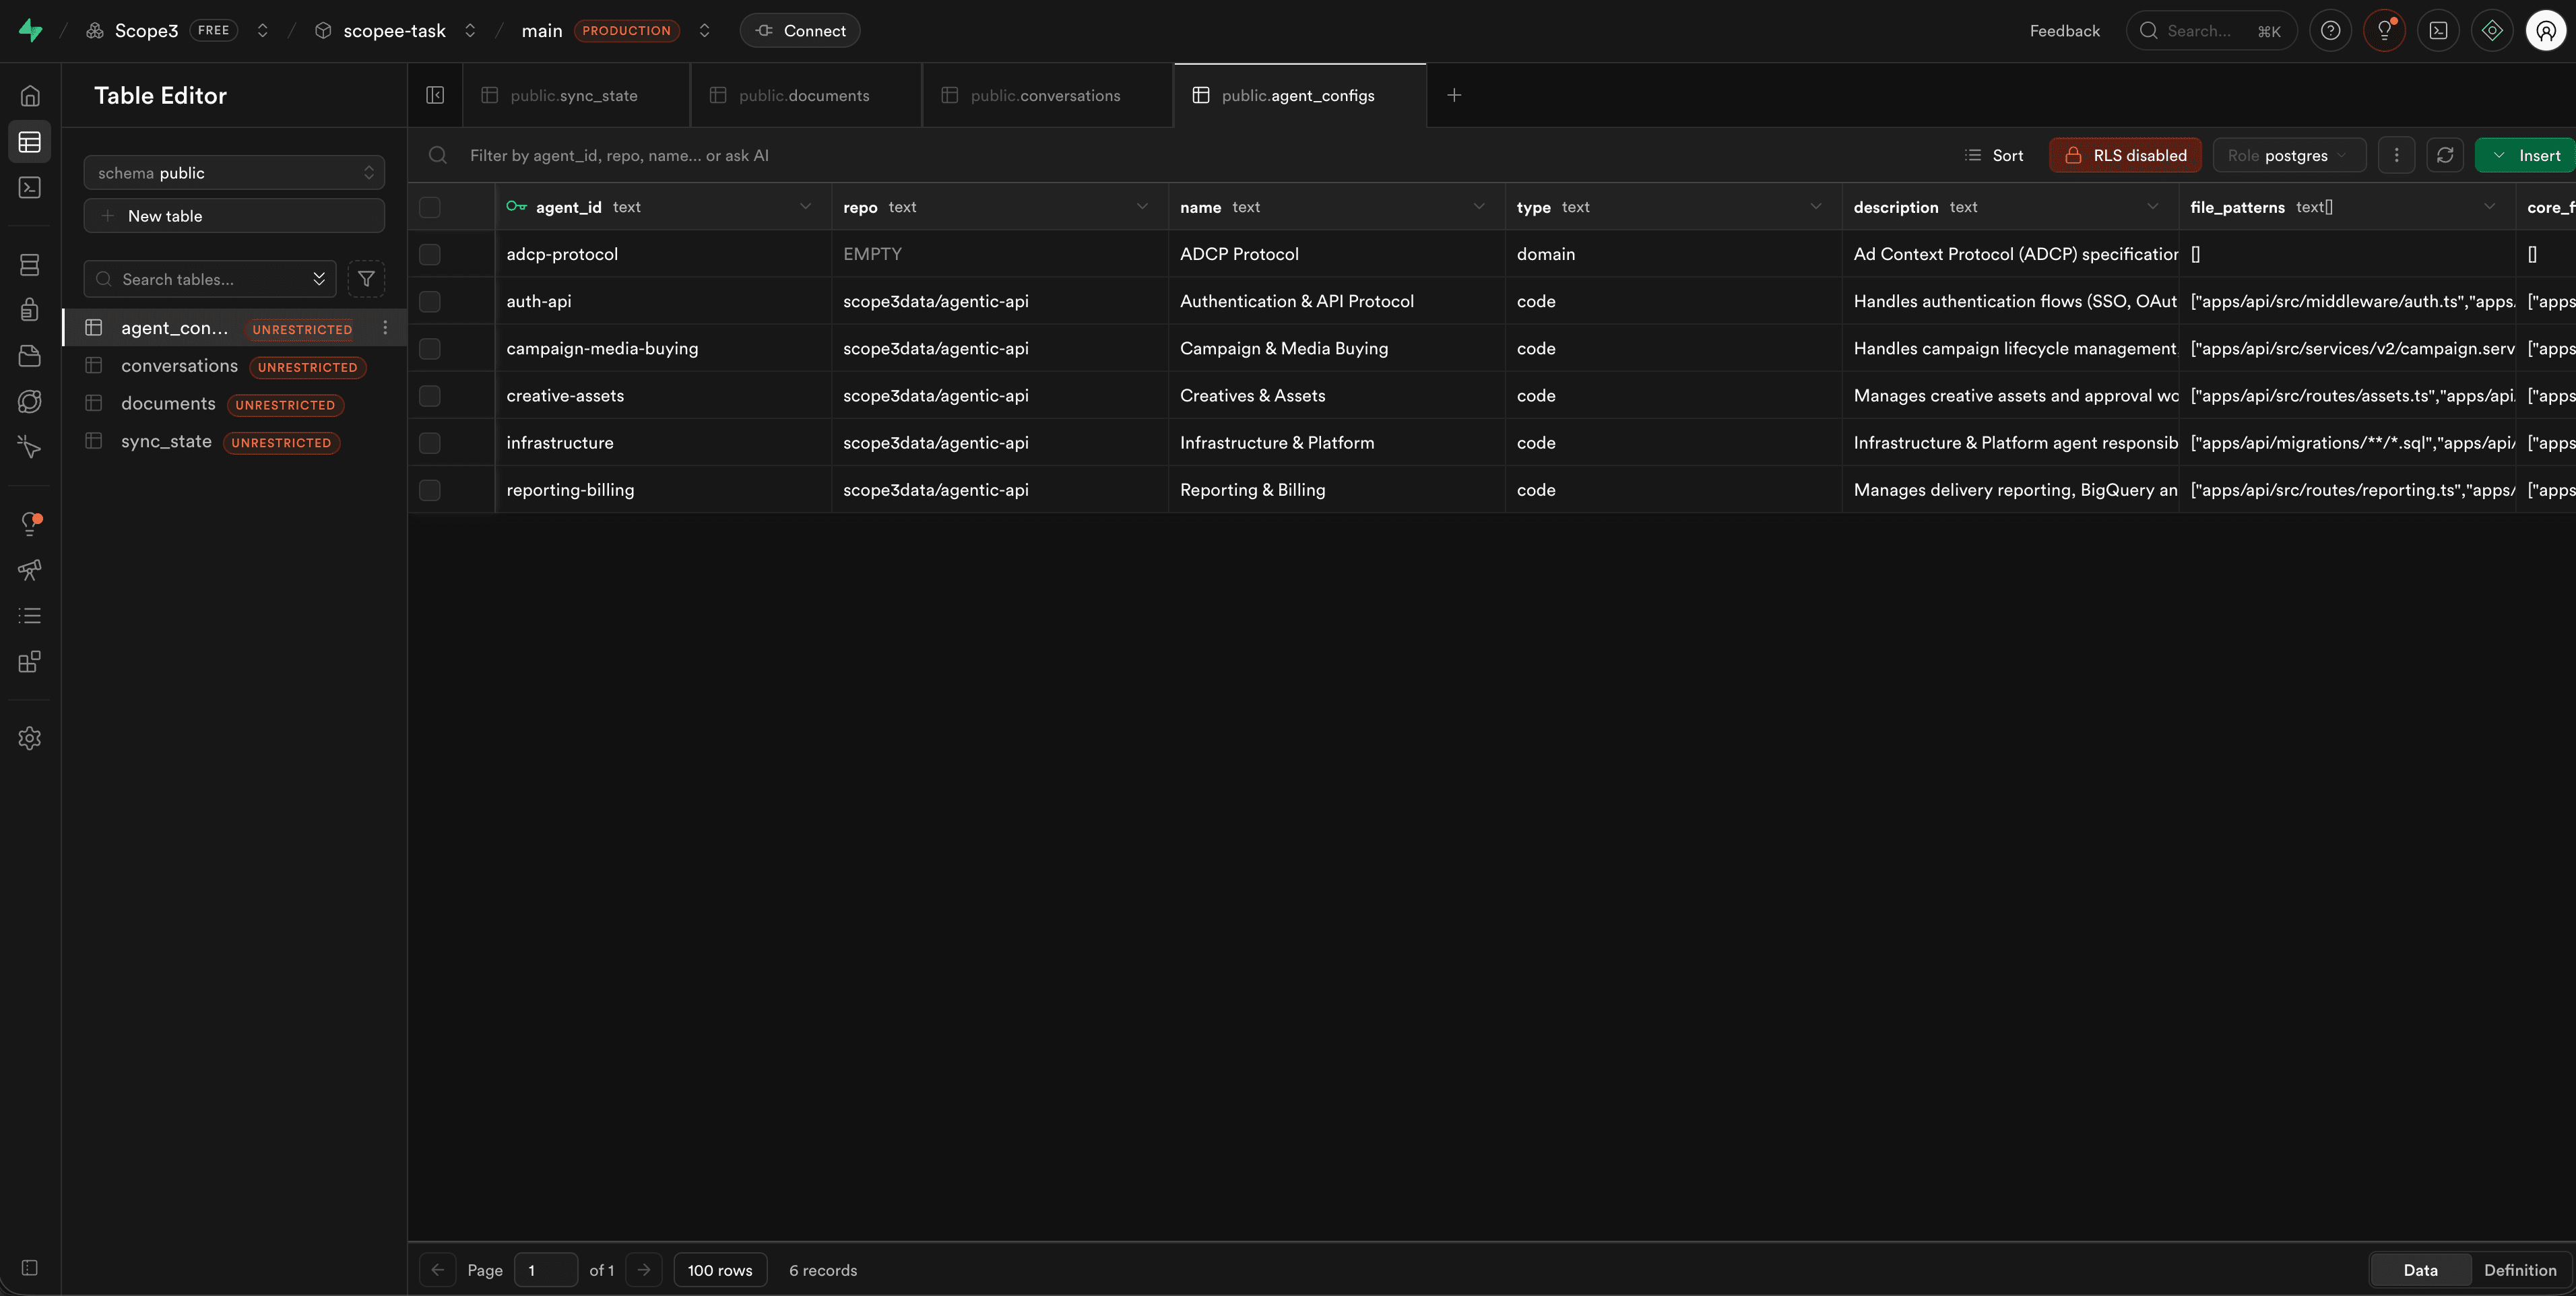The image size is (2576, 1296).
Task: Open Storage sidebar icon
Action: coord(30,355)
